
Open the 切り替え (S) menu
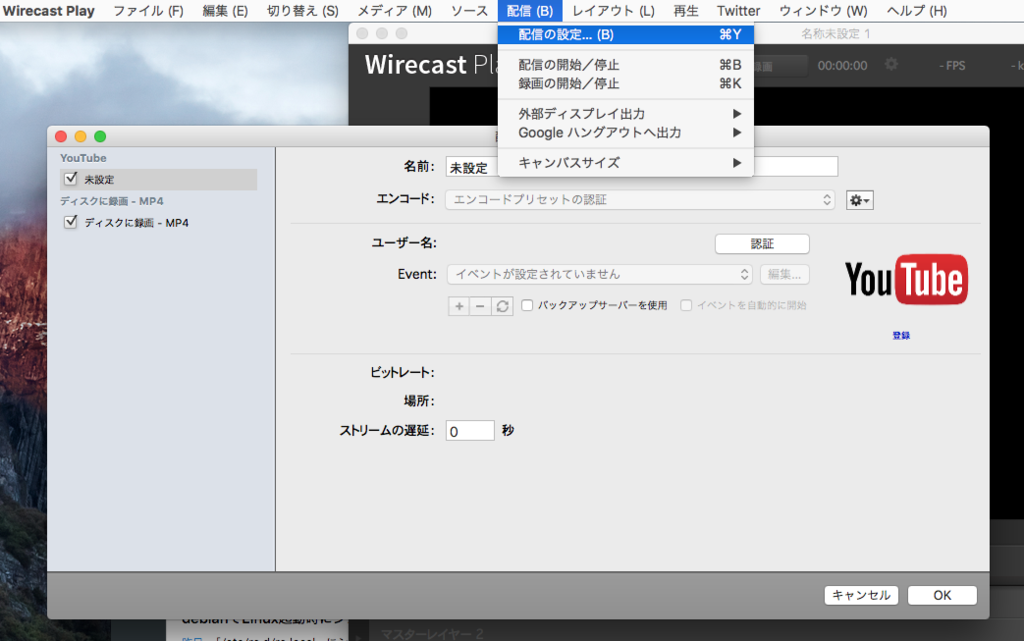303,11
